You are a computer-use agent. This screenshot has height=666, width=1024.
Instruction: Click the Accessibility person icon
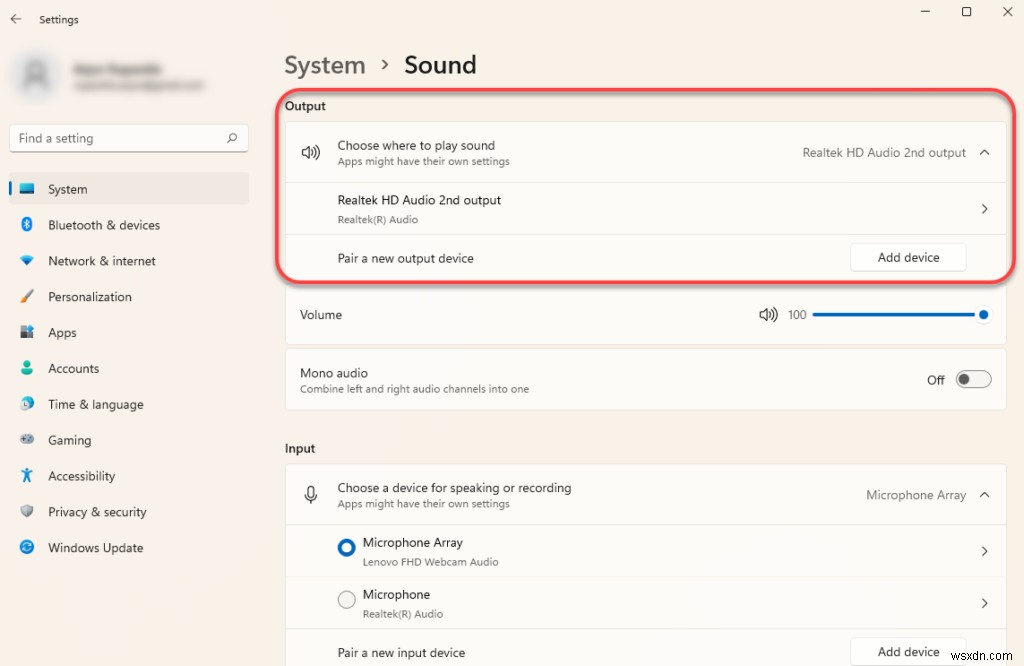pos(26,476)
